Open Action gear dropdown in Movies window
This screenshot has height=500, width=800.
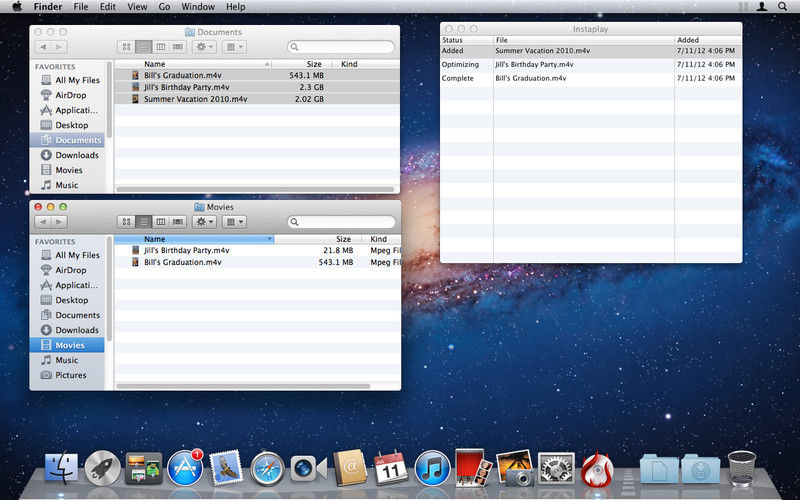pos(205,222)
